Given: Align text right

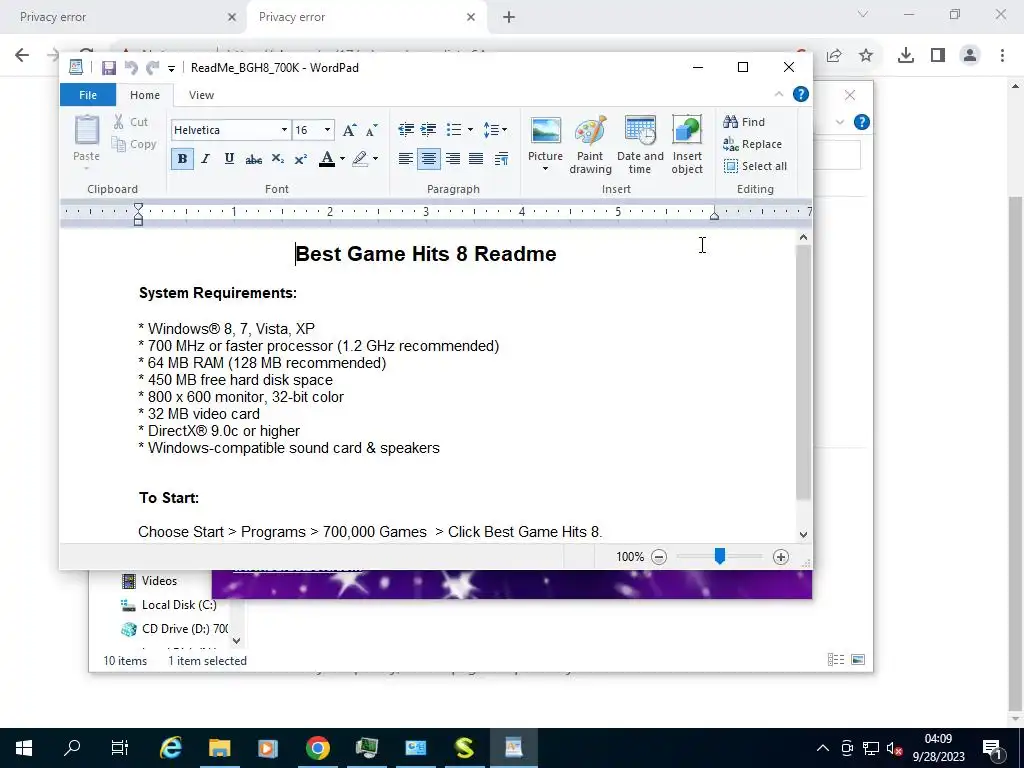Looking at the screenshot, I should pos(453,159).
